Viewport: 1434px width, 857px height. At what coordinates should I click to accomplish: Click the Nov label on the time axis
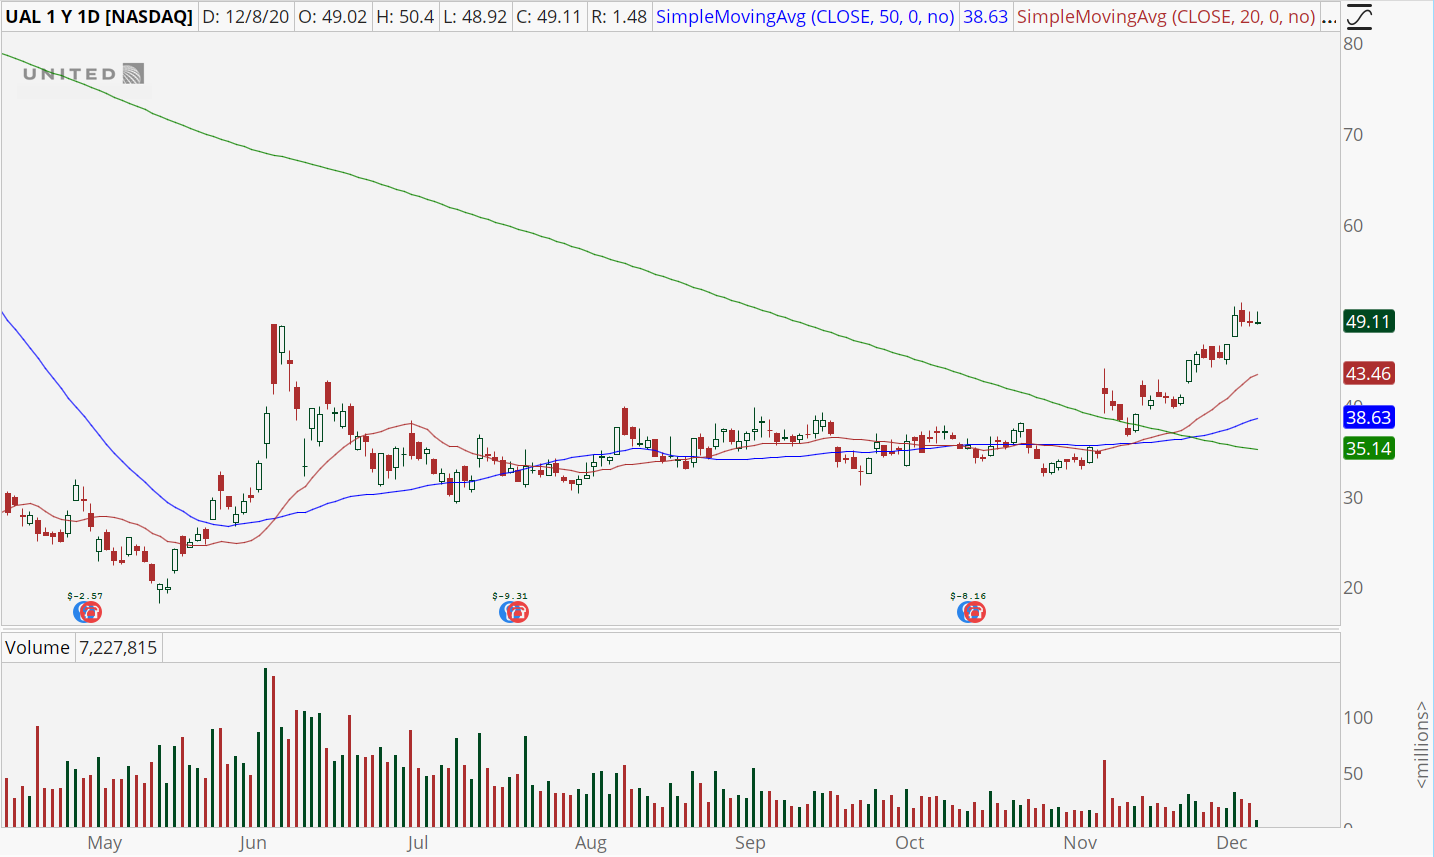[x=1080, y=843]
